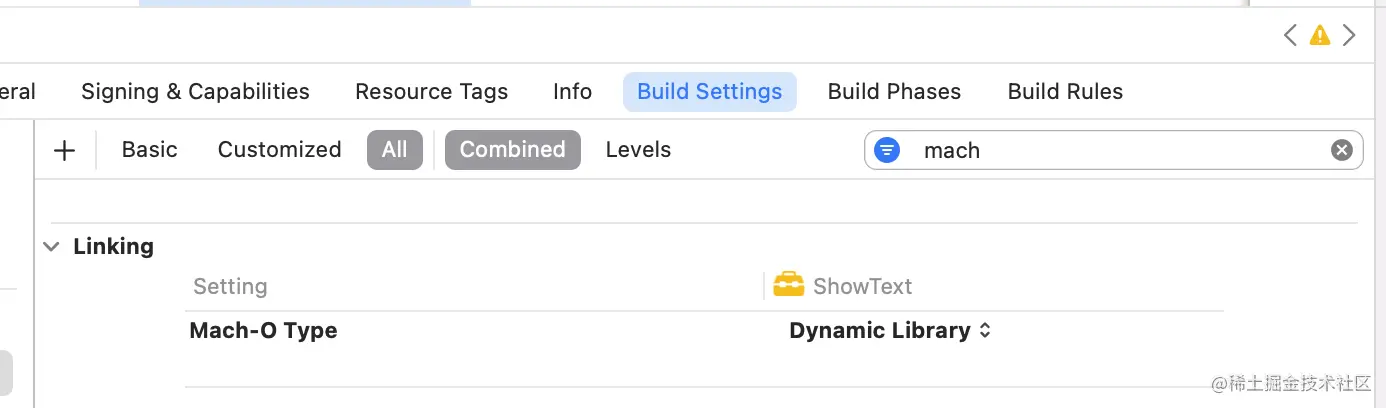1386x408 pixels.
Task: Filter to Customized build settings
Action: (279, 150)
